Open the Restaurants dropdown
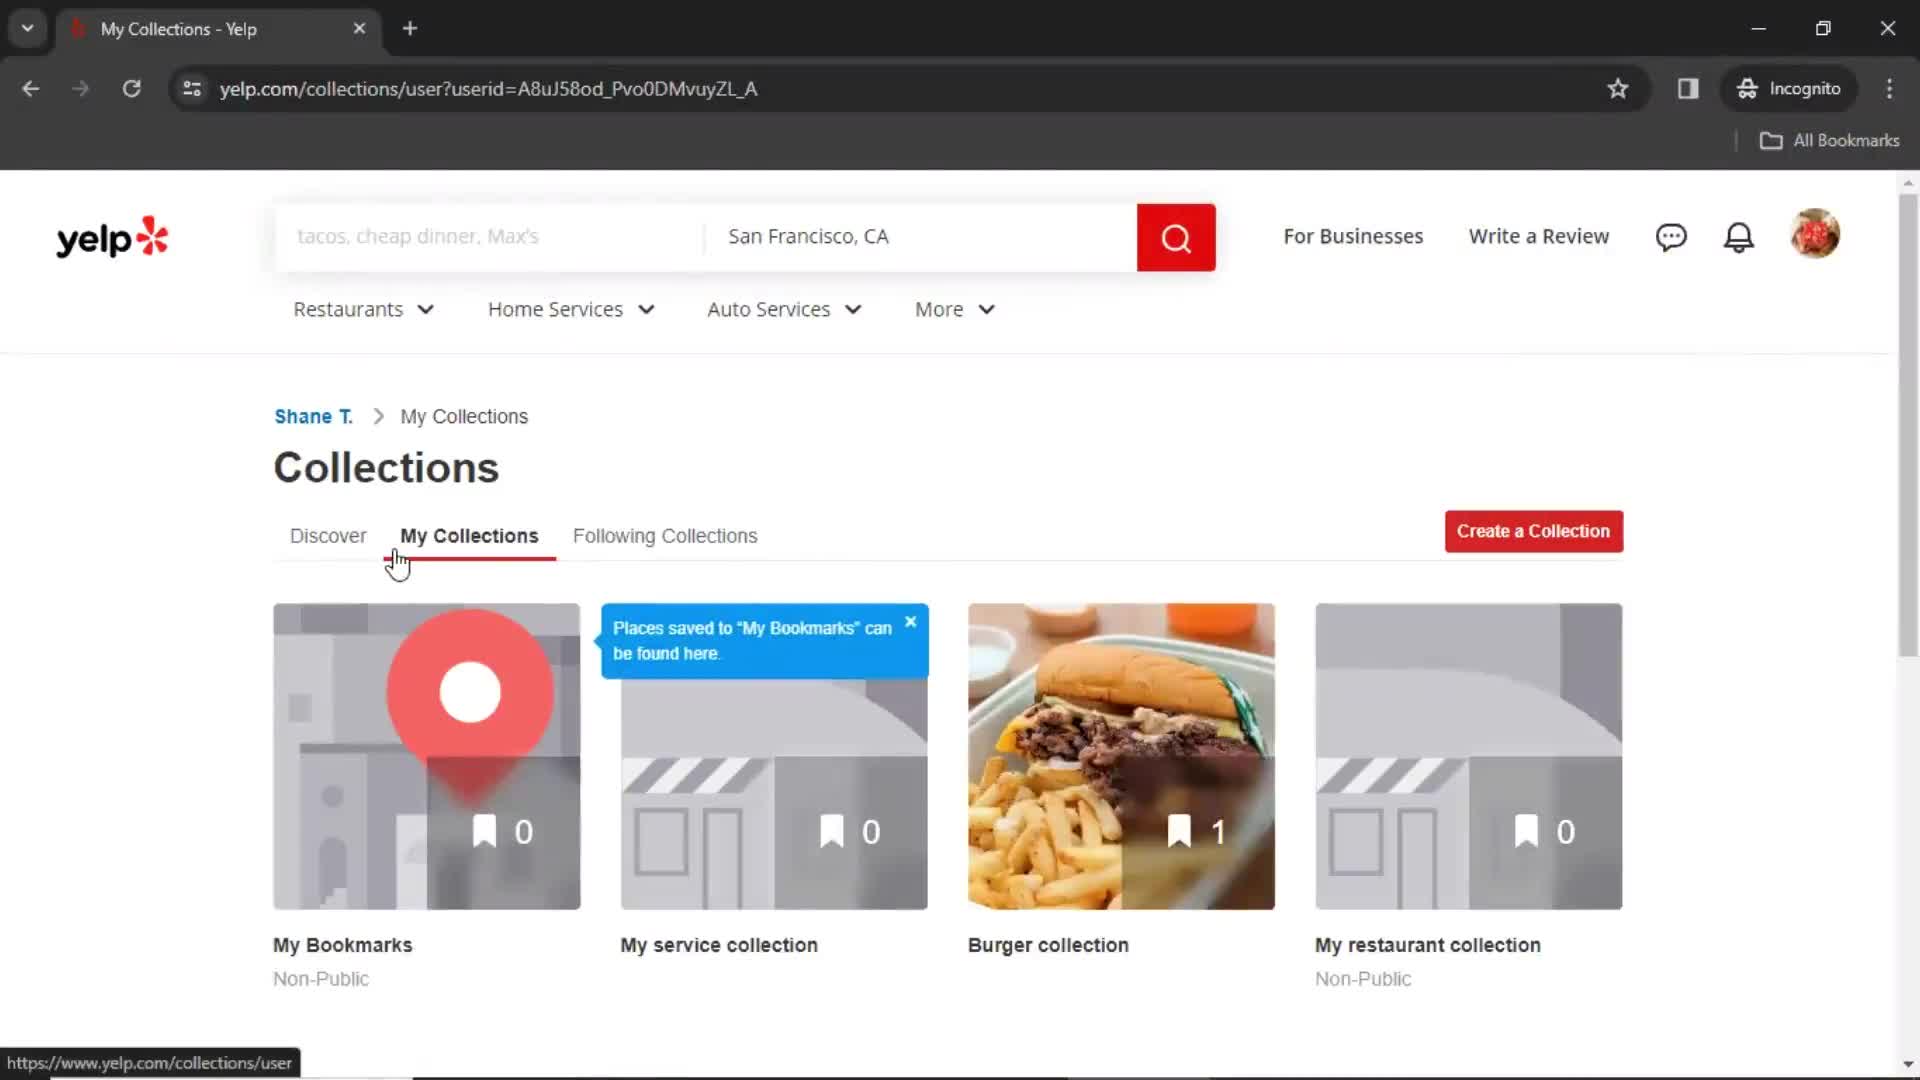This screenshot has width=1920, height=1080. pyautogui.click(x=363, y=309)
